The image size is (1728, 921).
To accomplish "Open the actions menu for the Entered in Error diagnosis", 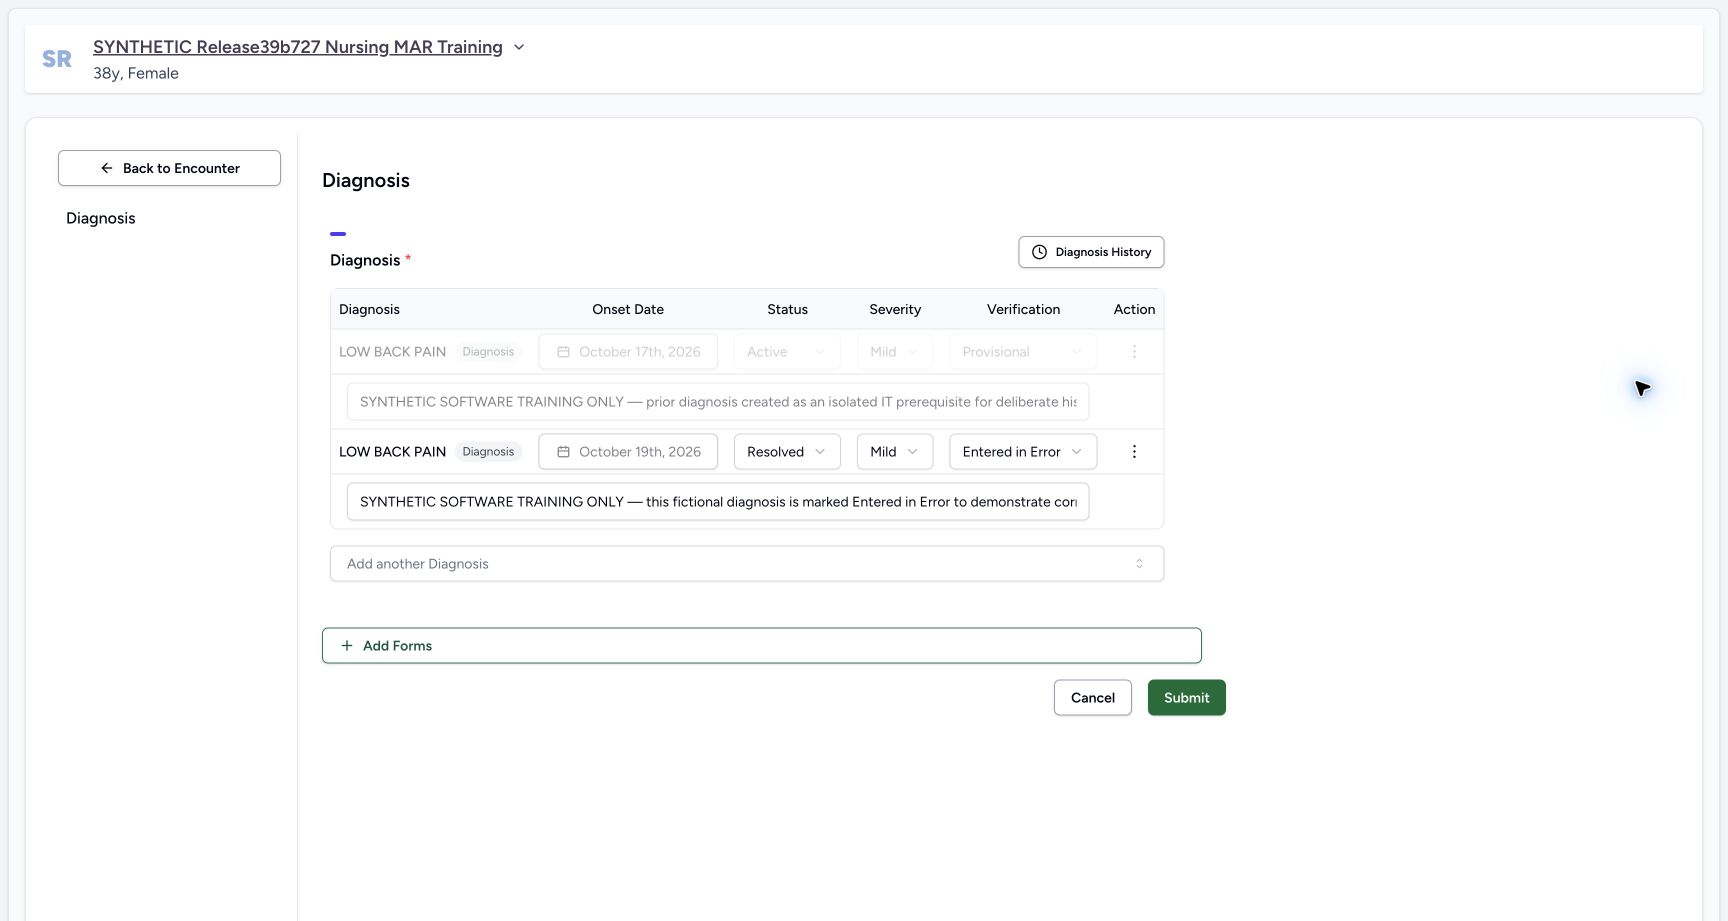I will click(1134, 452).
